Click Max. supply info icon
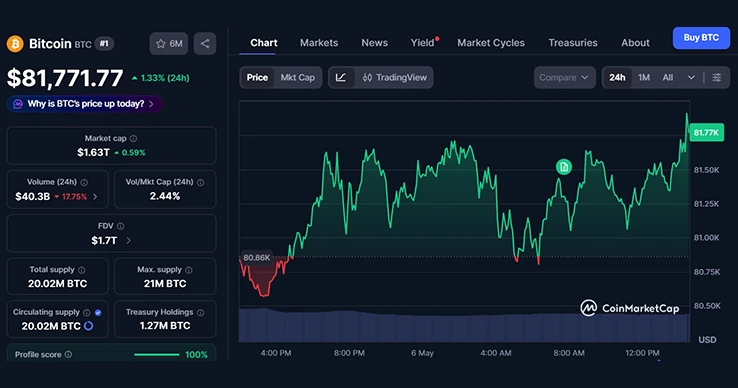This screenshot has height=388, width=738. click(x=189, y=270)
